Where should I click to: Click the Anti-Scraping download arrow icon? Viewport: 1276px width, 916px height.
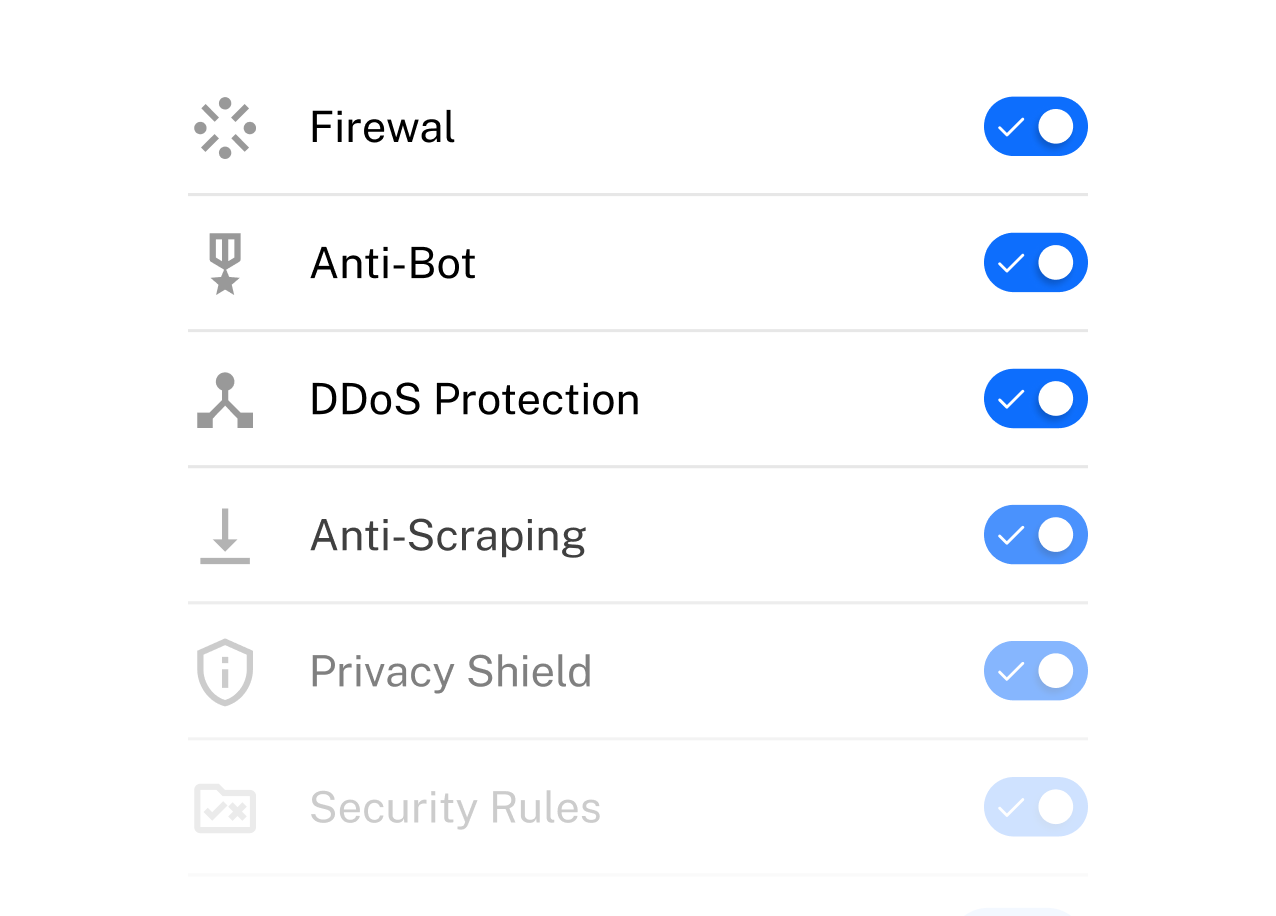pyautogui.click(x=225, y=536)
